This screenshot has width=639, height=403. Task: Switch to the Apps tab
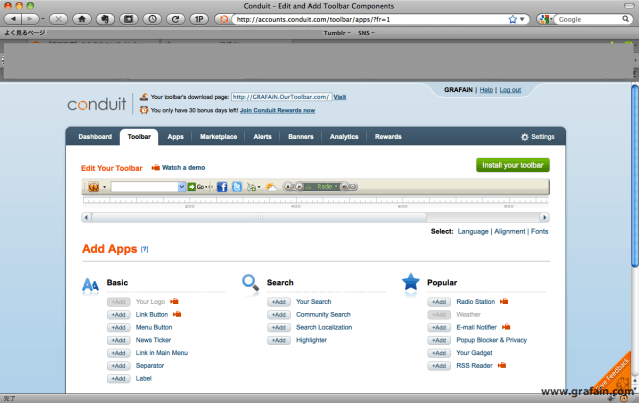(x=176, y=137)
